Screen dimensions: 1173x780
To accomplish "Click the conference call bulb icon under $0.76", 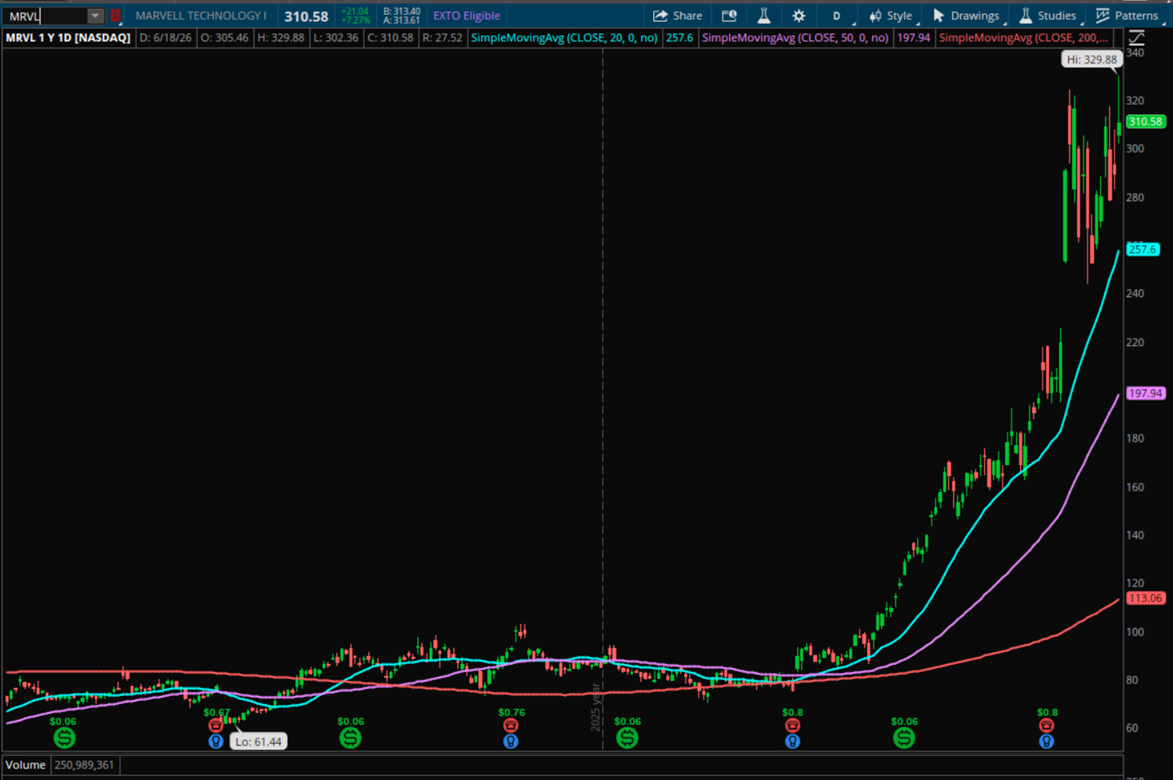I will (510, 742).
